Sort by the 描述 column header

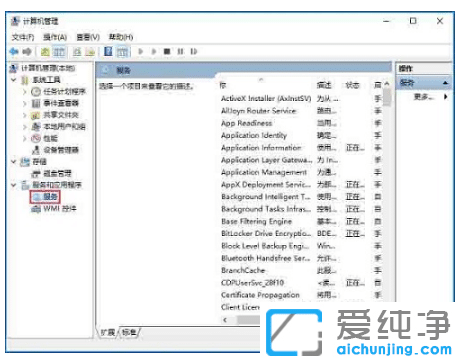(324, 85)
